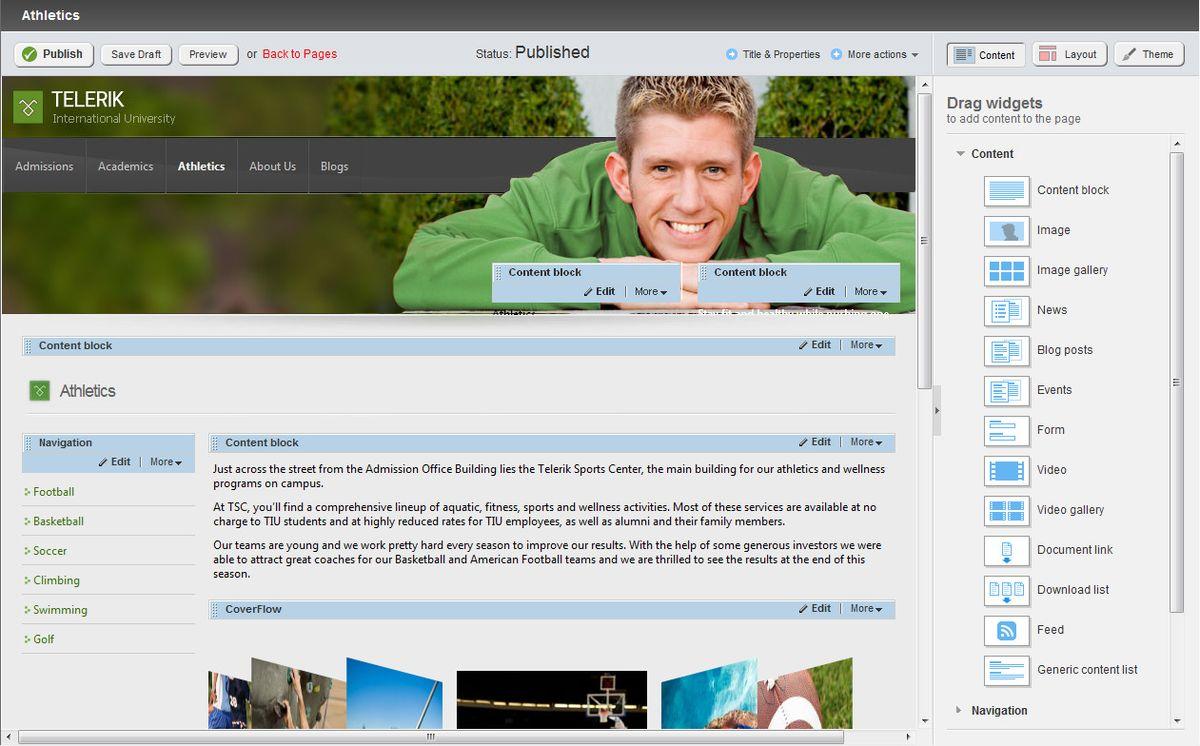Open the Football link
The height and width of the screenshot is (746, 1200).
(x=54, y=492)
